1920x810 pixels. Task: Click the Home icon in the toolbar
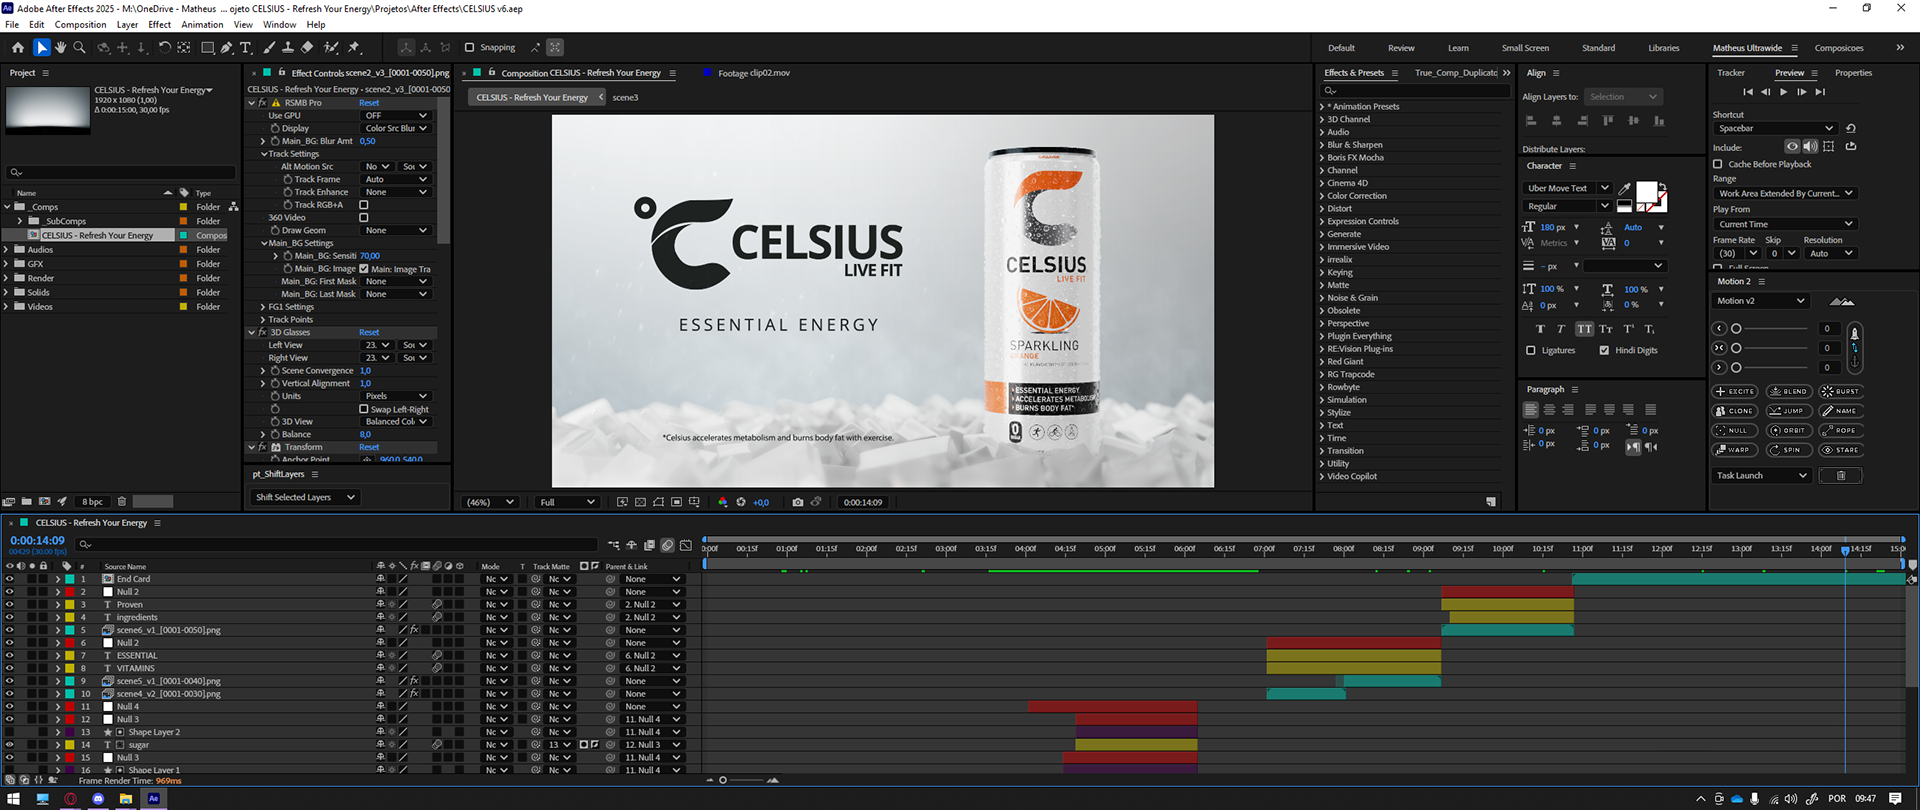click(x=18, y=47)
